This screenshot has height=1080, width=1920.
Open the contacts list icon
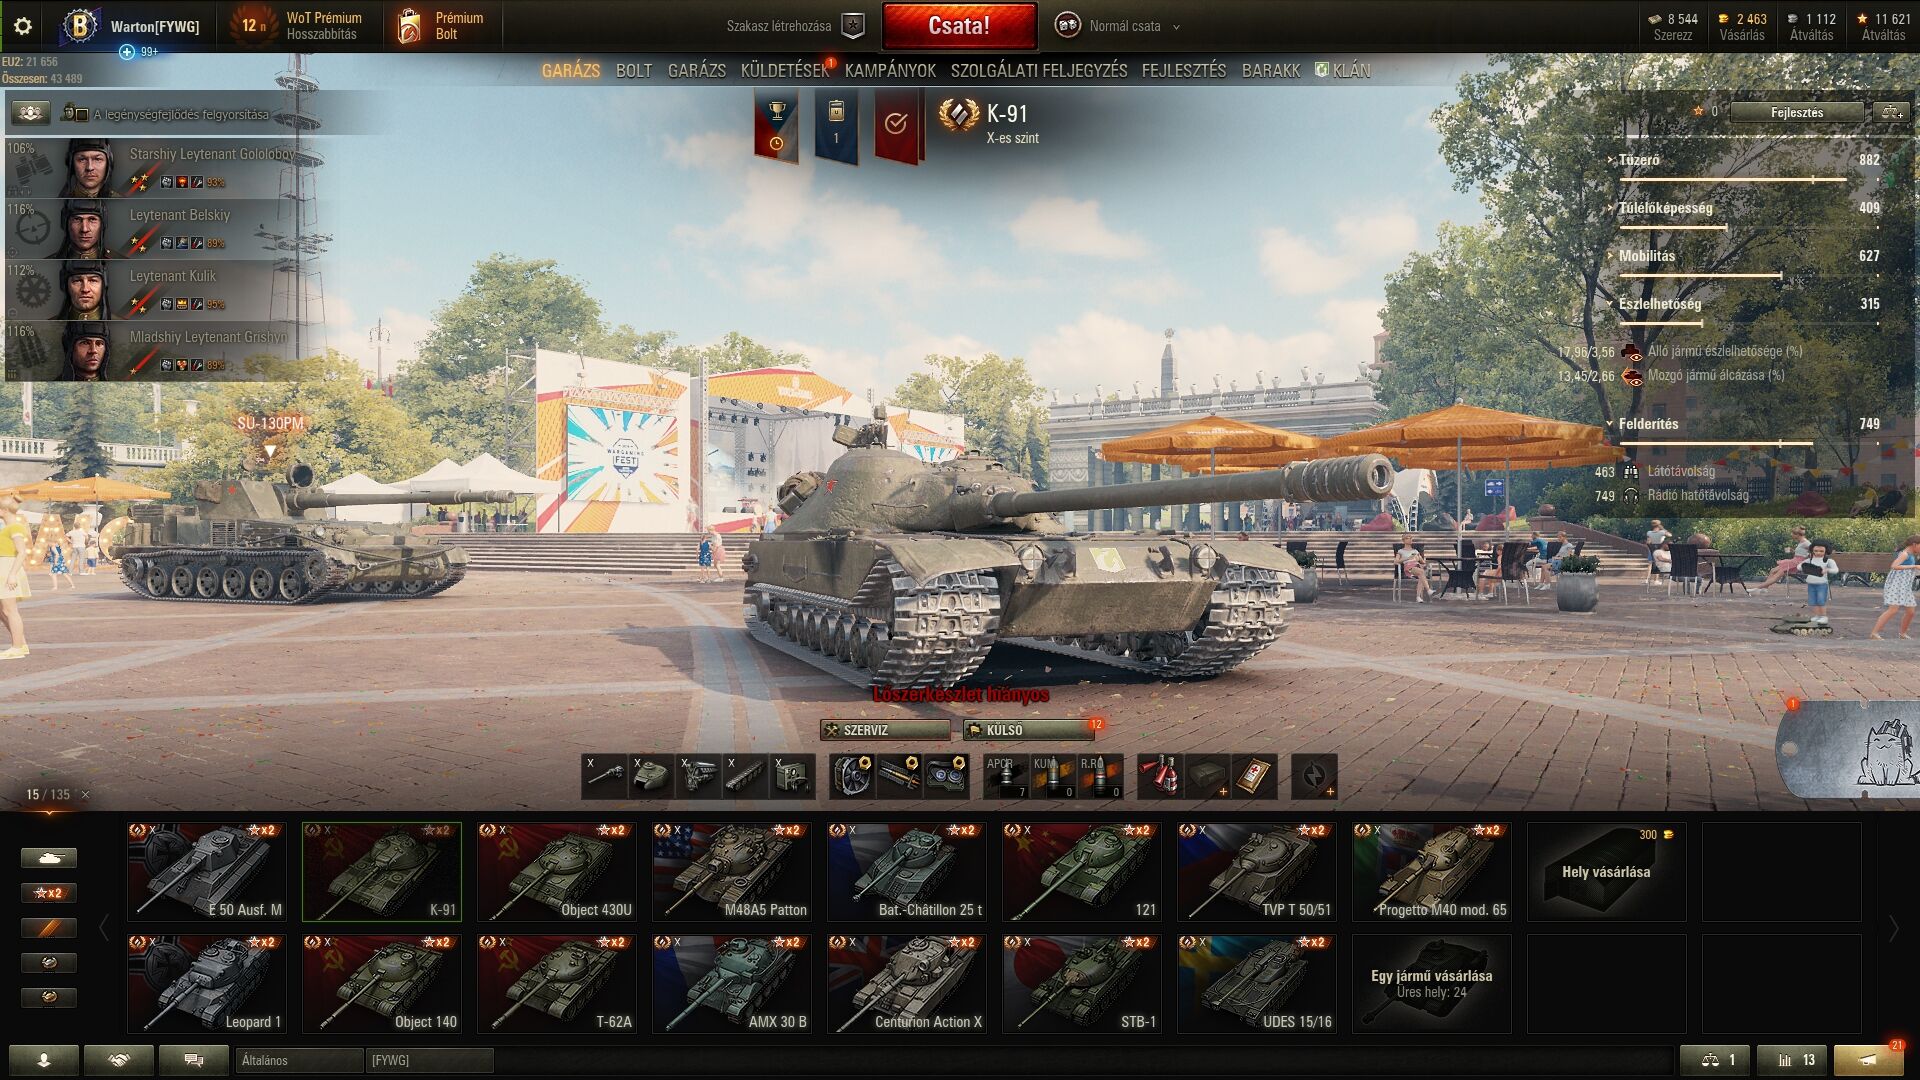[44, 1060]
